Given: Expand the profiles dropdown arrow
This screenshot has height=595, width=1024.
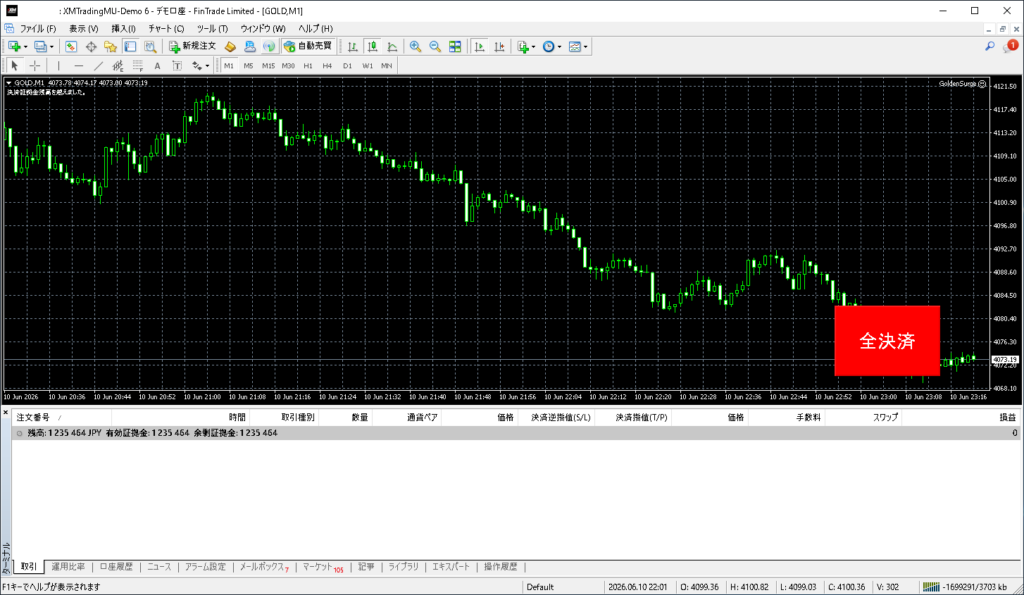Looking at the screenshot, I should tap(52, 47).
